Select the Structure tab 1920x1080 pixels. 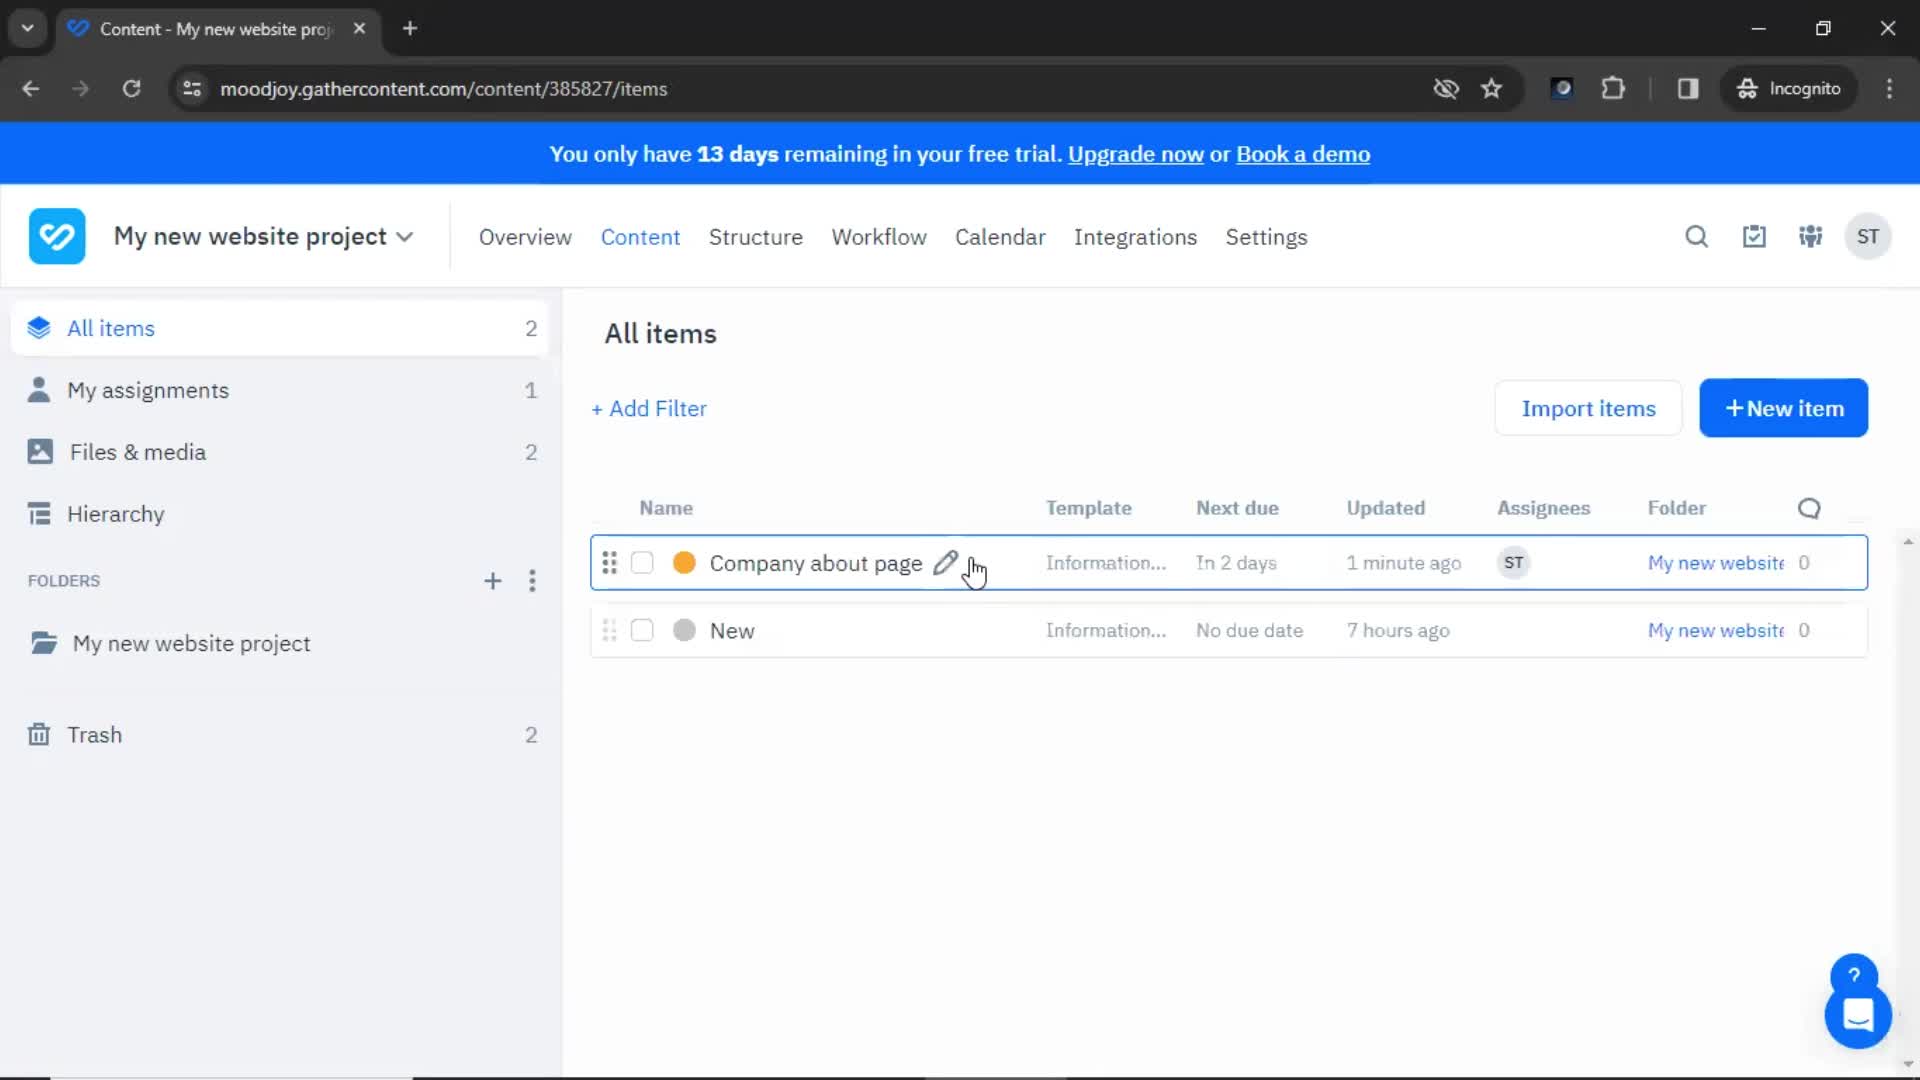(x=756, y=236)
